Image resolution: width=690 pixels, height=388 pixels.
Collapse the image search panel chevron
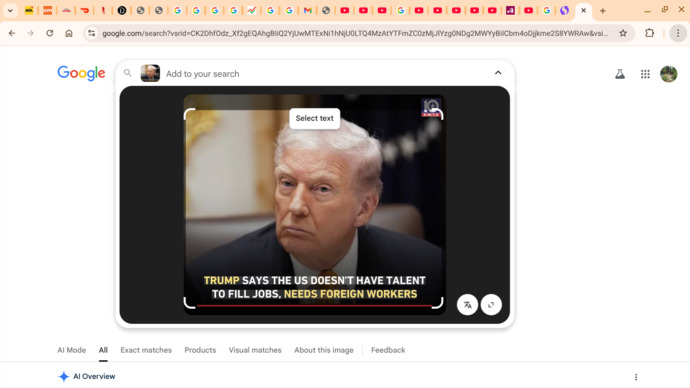(x=498, y=73)
